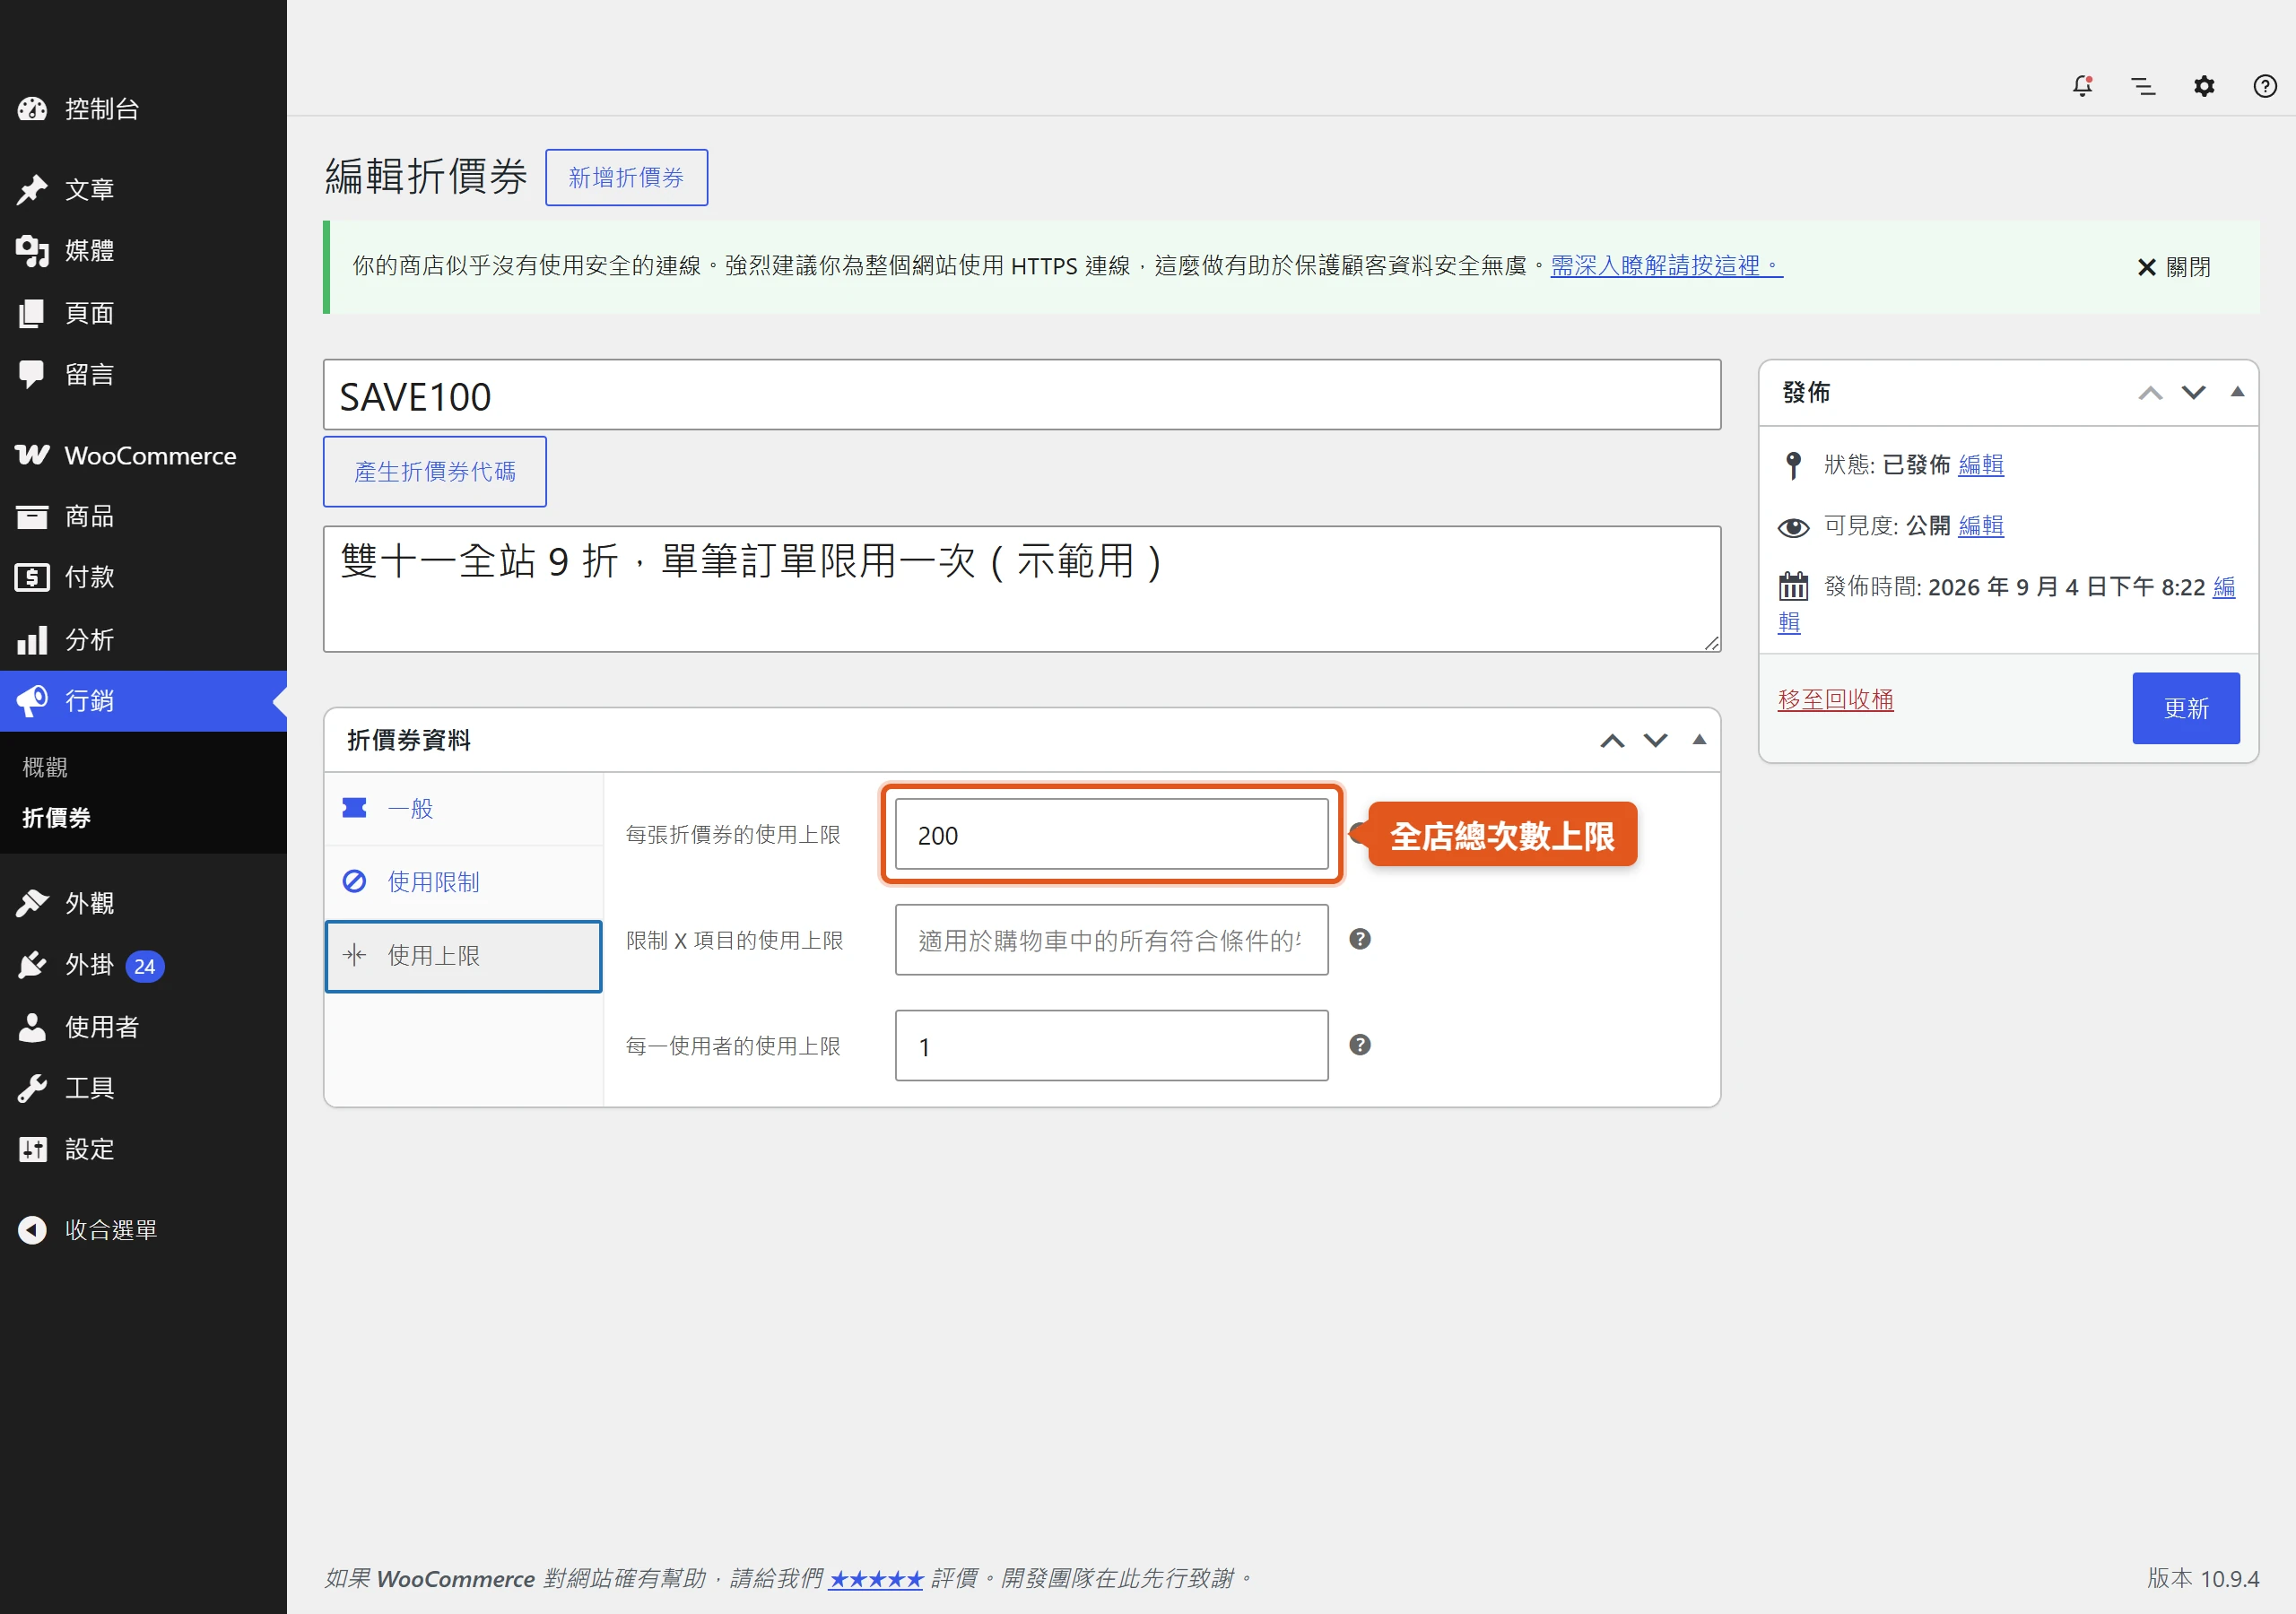Toggle the 發佈 panel collapse triangle
The height and width of the screenshot is (1614, 2296).
tap(2238, 392)
